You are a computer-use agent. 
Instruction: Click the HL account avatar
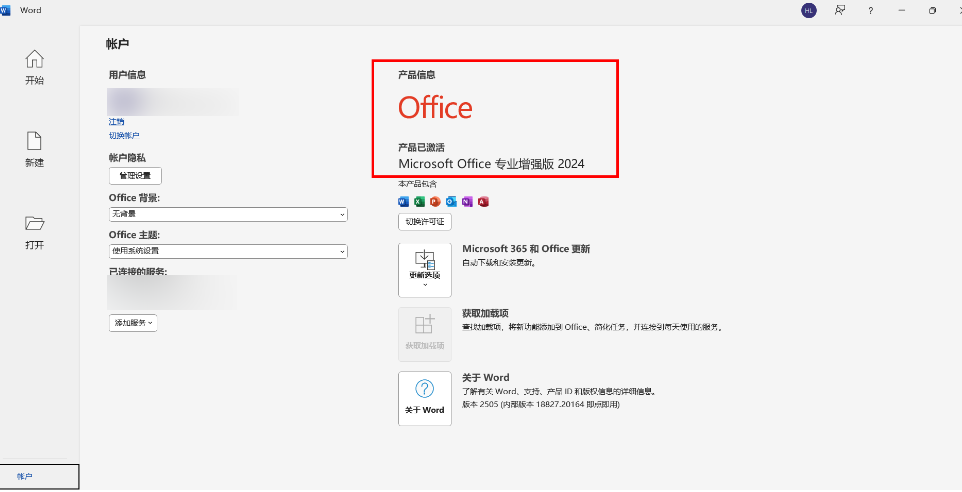tap(809, 10)
